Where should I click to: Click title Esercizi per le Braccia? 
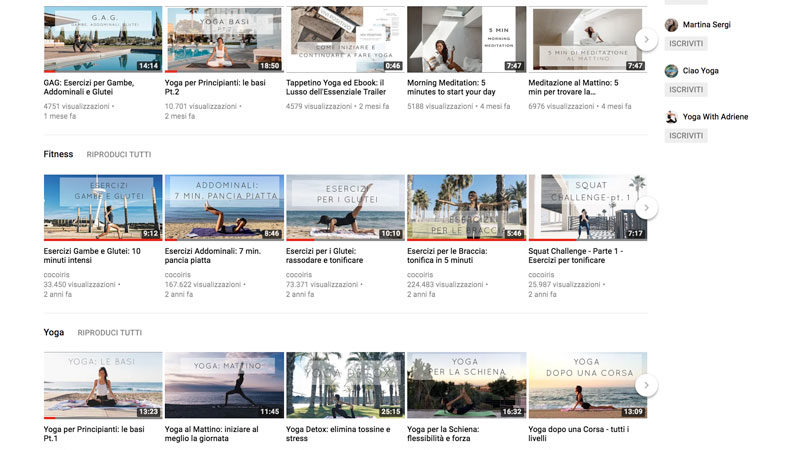(447, 256)
